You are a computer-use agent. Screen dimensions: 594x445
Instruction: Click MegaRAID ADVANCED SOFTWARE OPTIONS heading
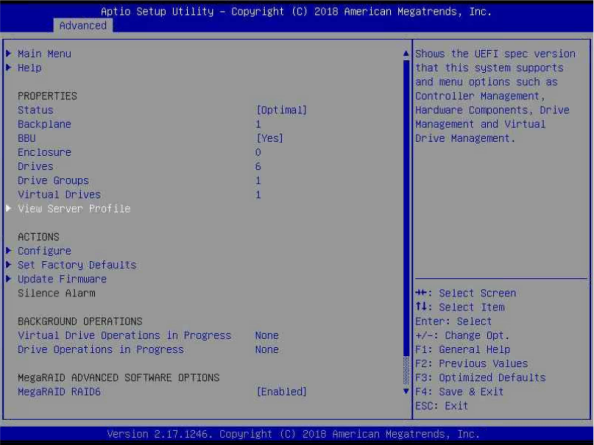(119, 378)
